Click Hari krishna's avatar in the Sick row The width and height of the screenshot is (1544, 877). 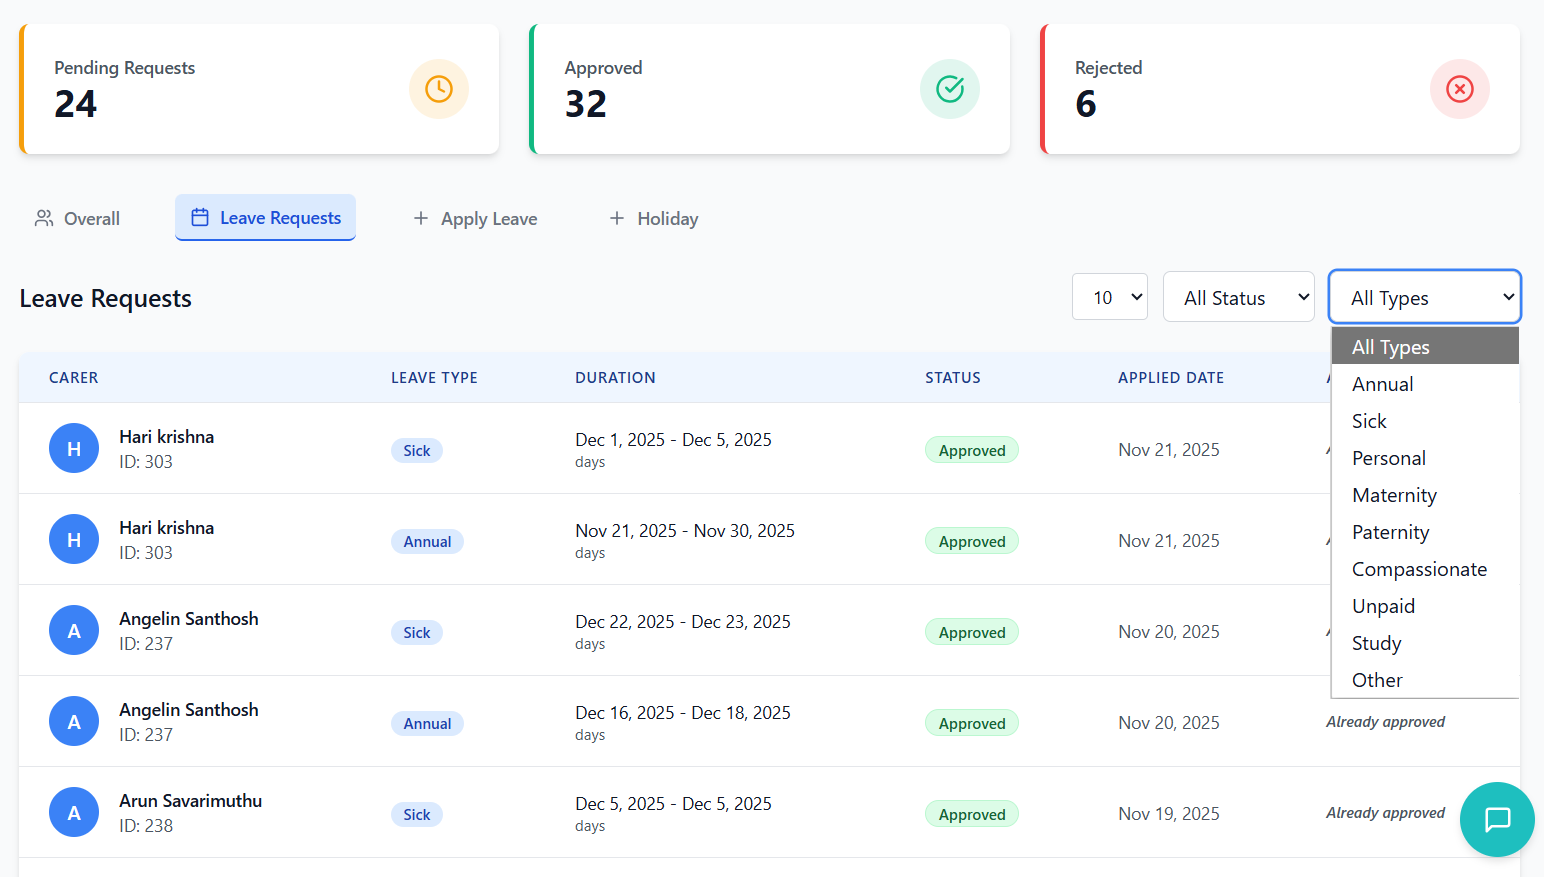point(74,449)
